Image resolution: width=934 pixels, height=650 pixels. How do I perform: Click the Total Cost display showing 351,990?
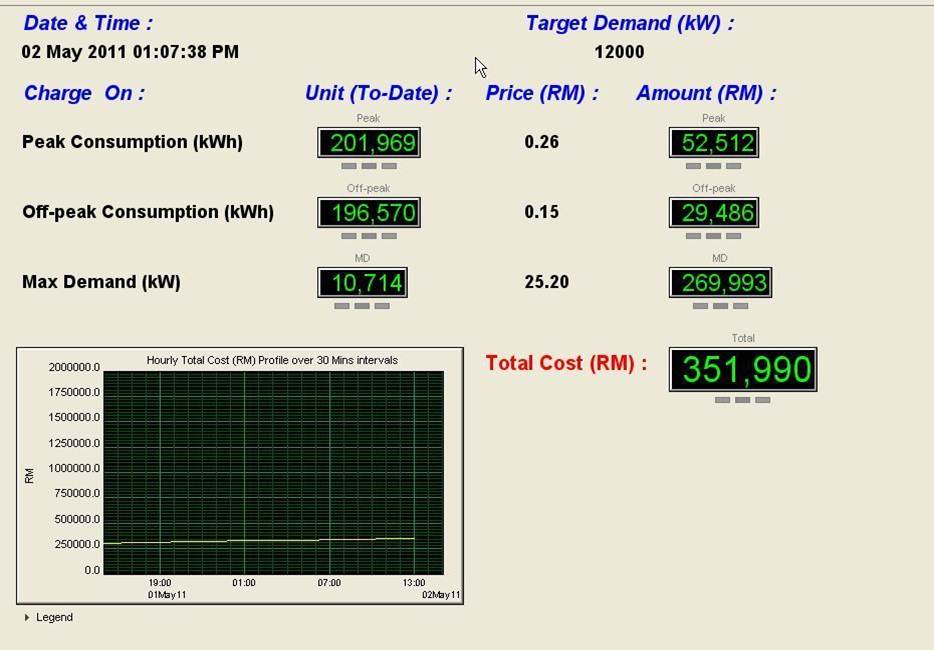(742, 370)
